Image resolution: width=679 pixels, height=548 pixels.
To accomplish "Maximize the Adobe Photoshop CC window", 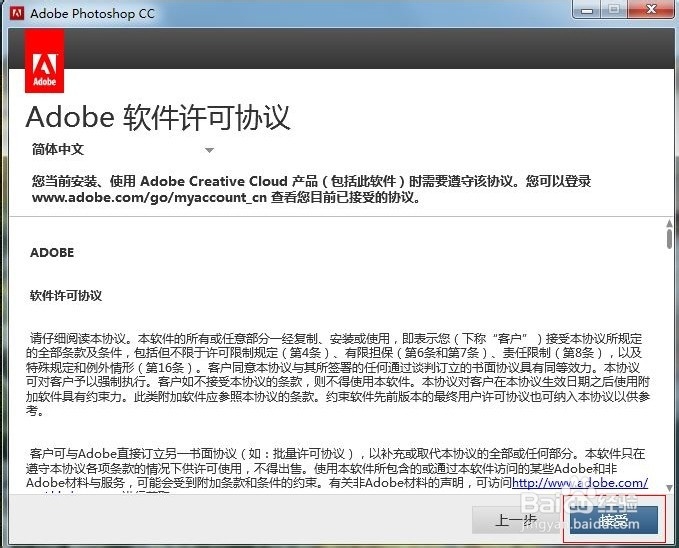I will (x=614, y=10).
